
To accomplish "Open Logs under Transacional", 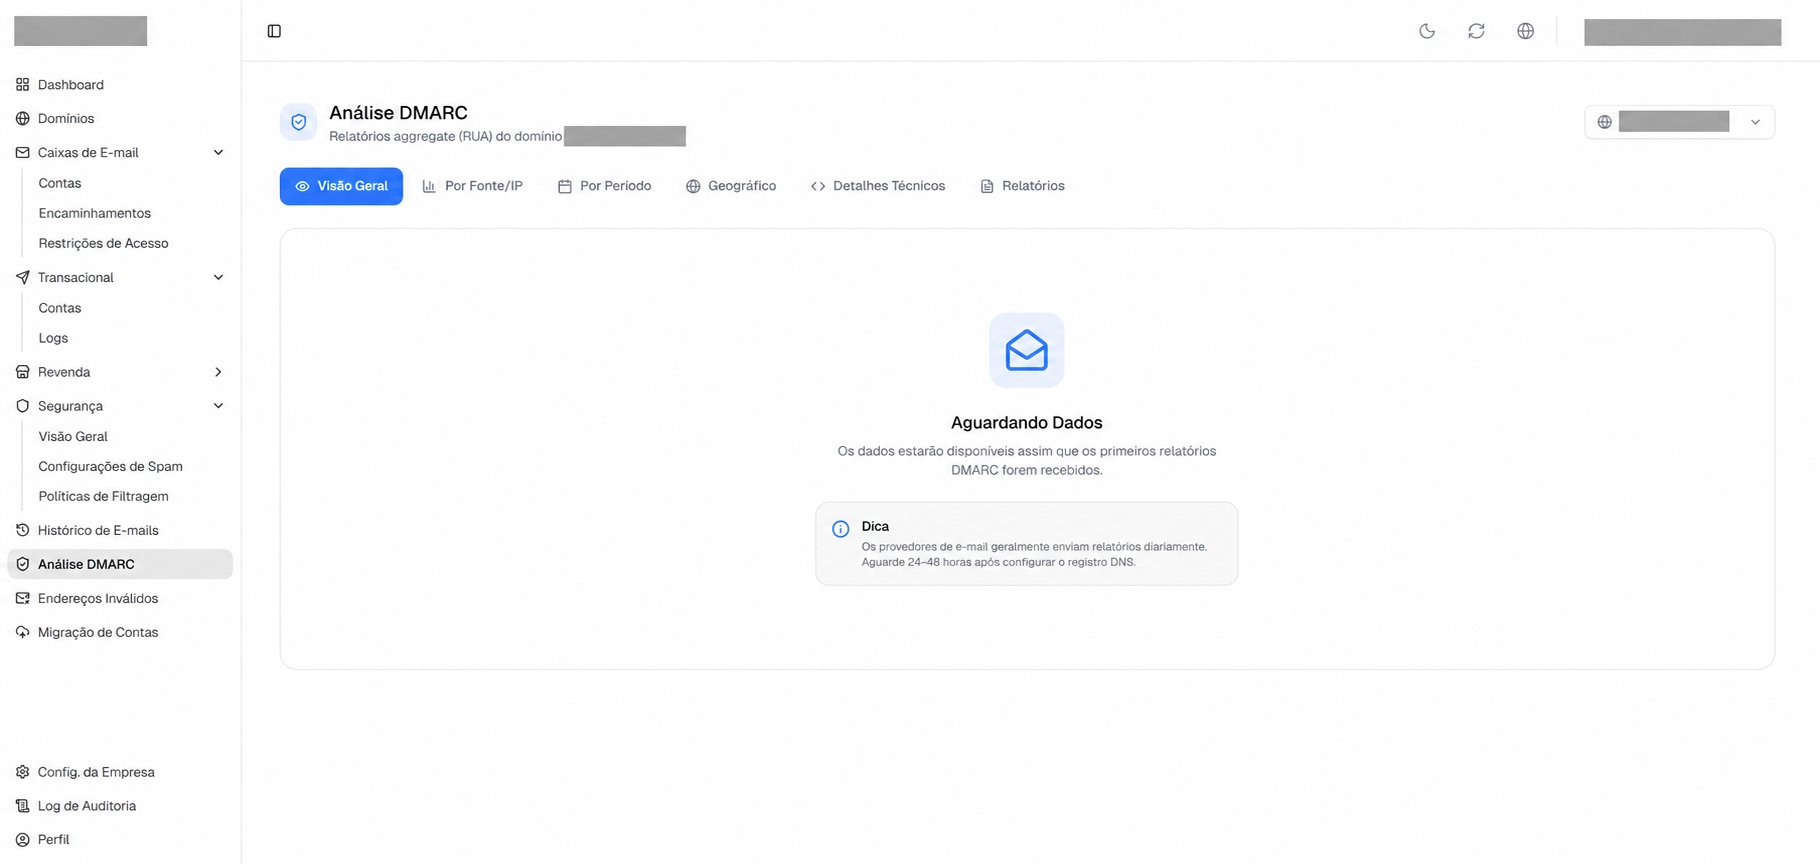I will point(53,338).
